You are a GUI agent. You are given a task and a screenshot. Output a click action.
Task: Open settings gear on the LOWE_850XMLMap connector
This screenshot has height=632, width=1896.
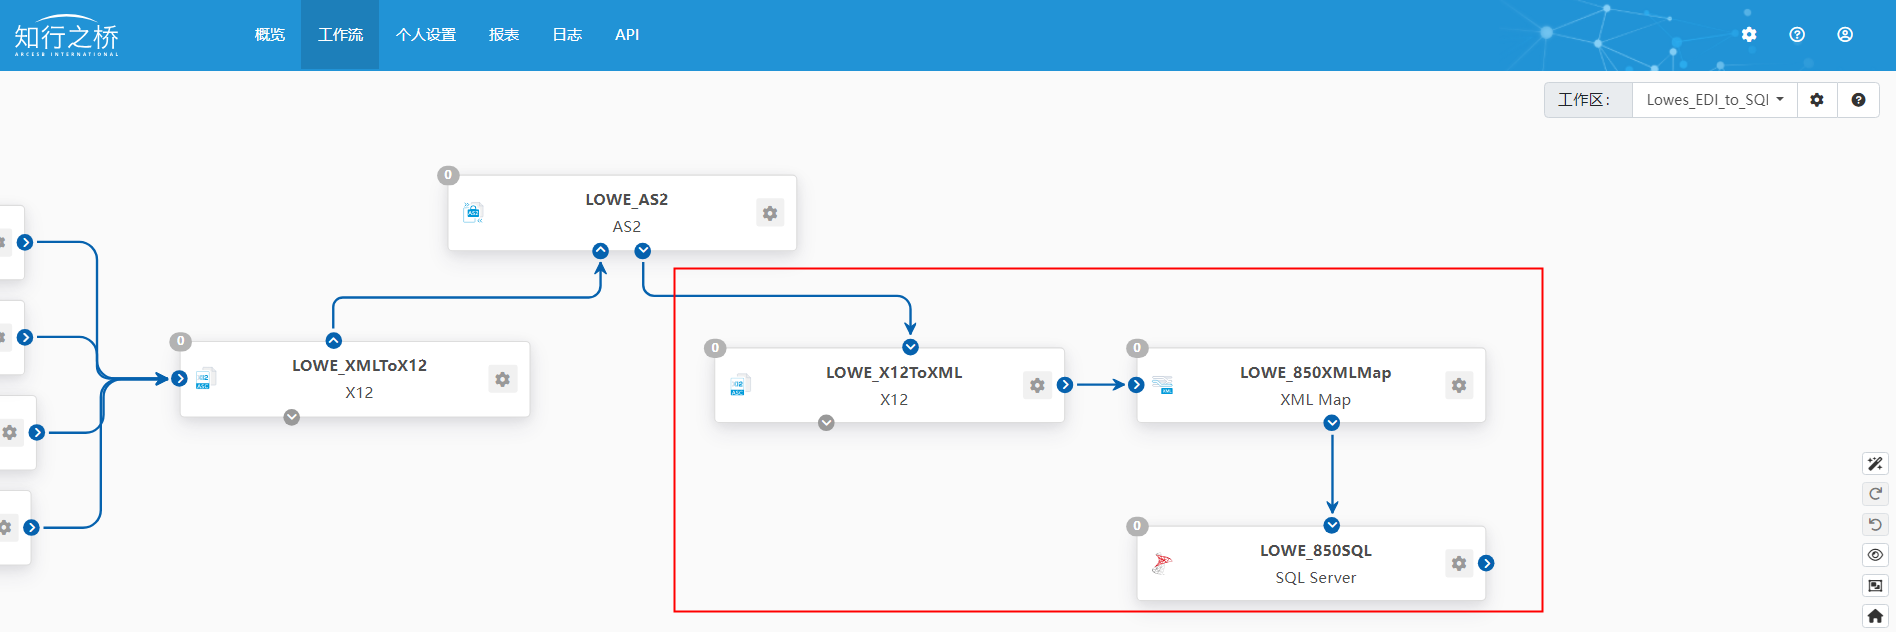(x=1459, y=385)
